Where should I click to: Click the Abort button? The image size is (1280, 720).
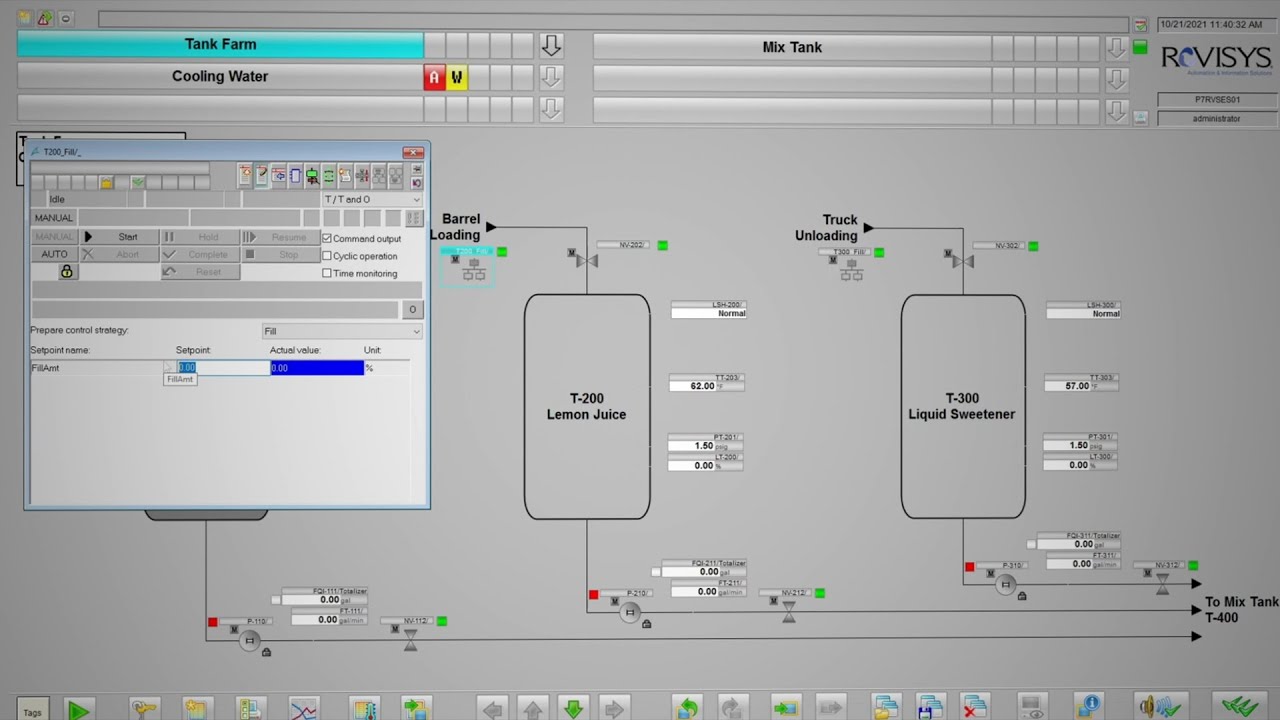(x=120, y=254)
